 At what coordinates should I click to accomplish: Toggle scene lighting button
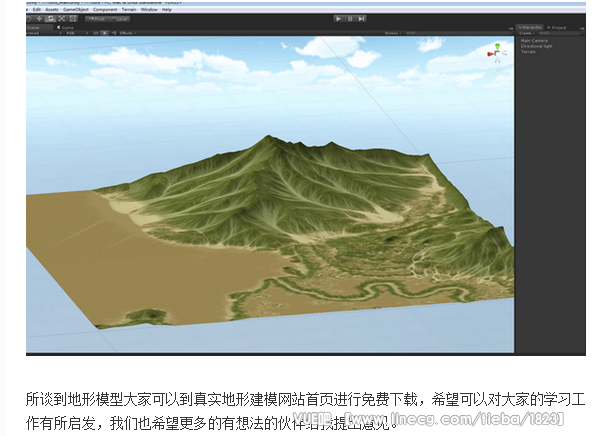[x=105, y=33]
